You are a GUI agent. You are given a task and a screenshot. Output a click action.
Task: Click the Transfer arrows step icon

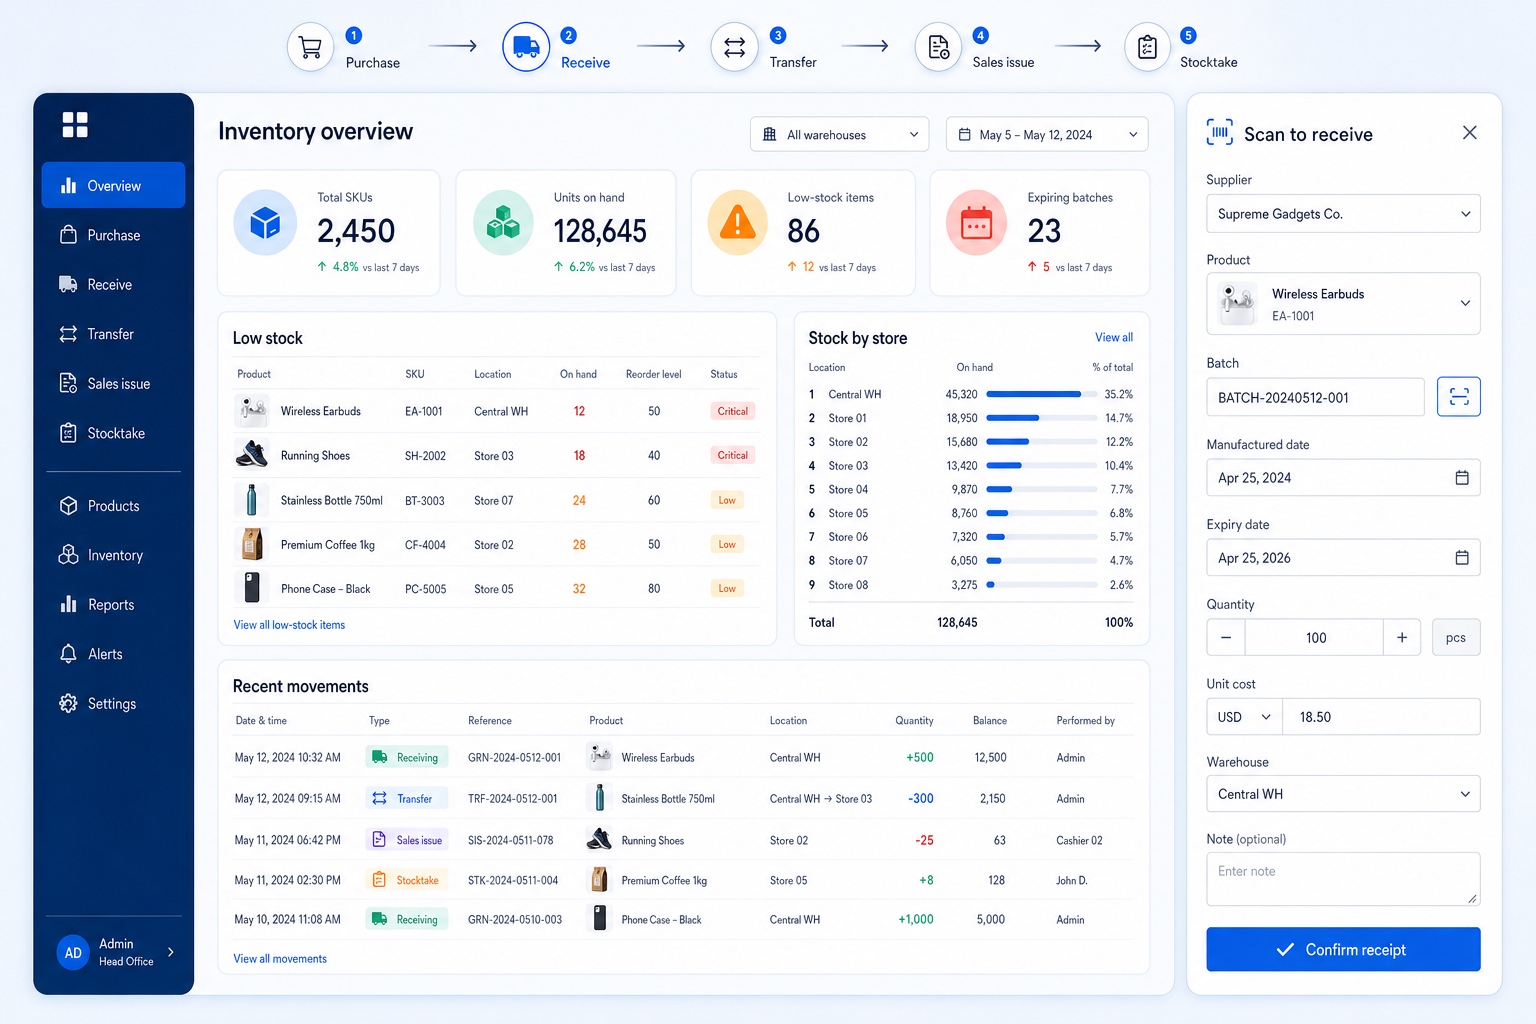click(734, 47)
